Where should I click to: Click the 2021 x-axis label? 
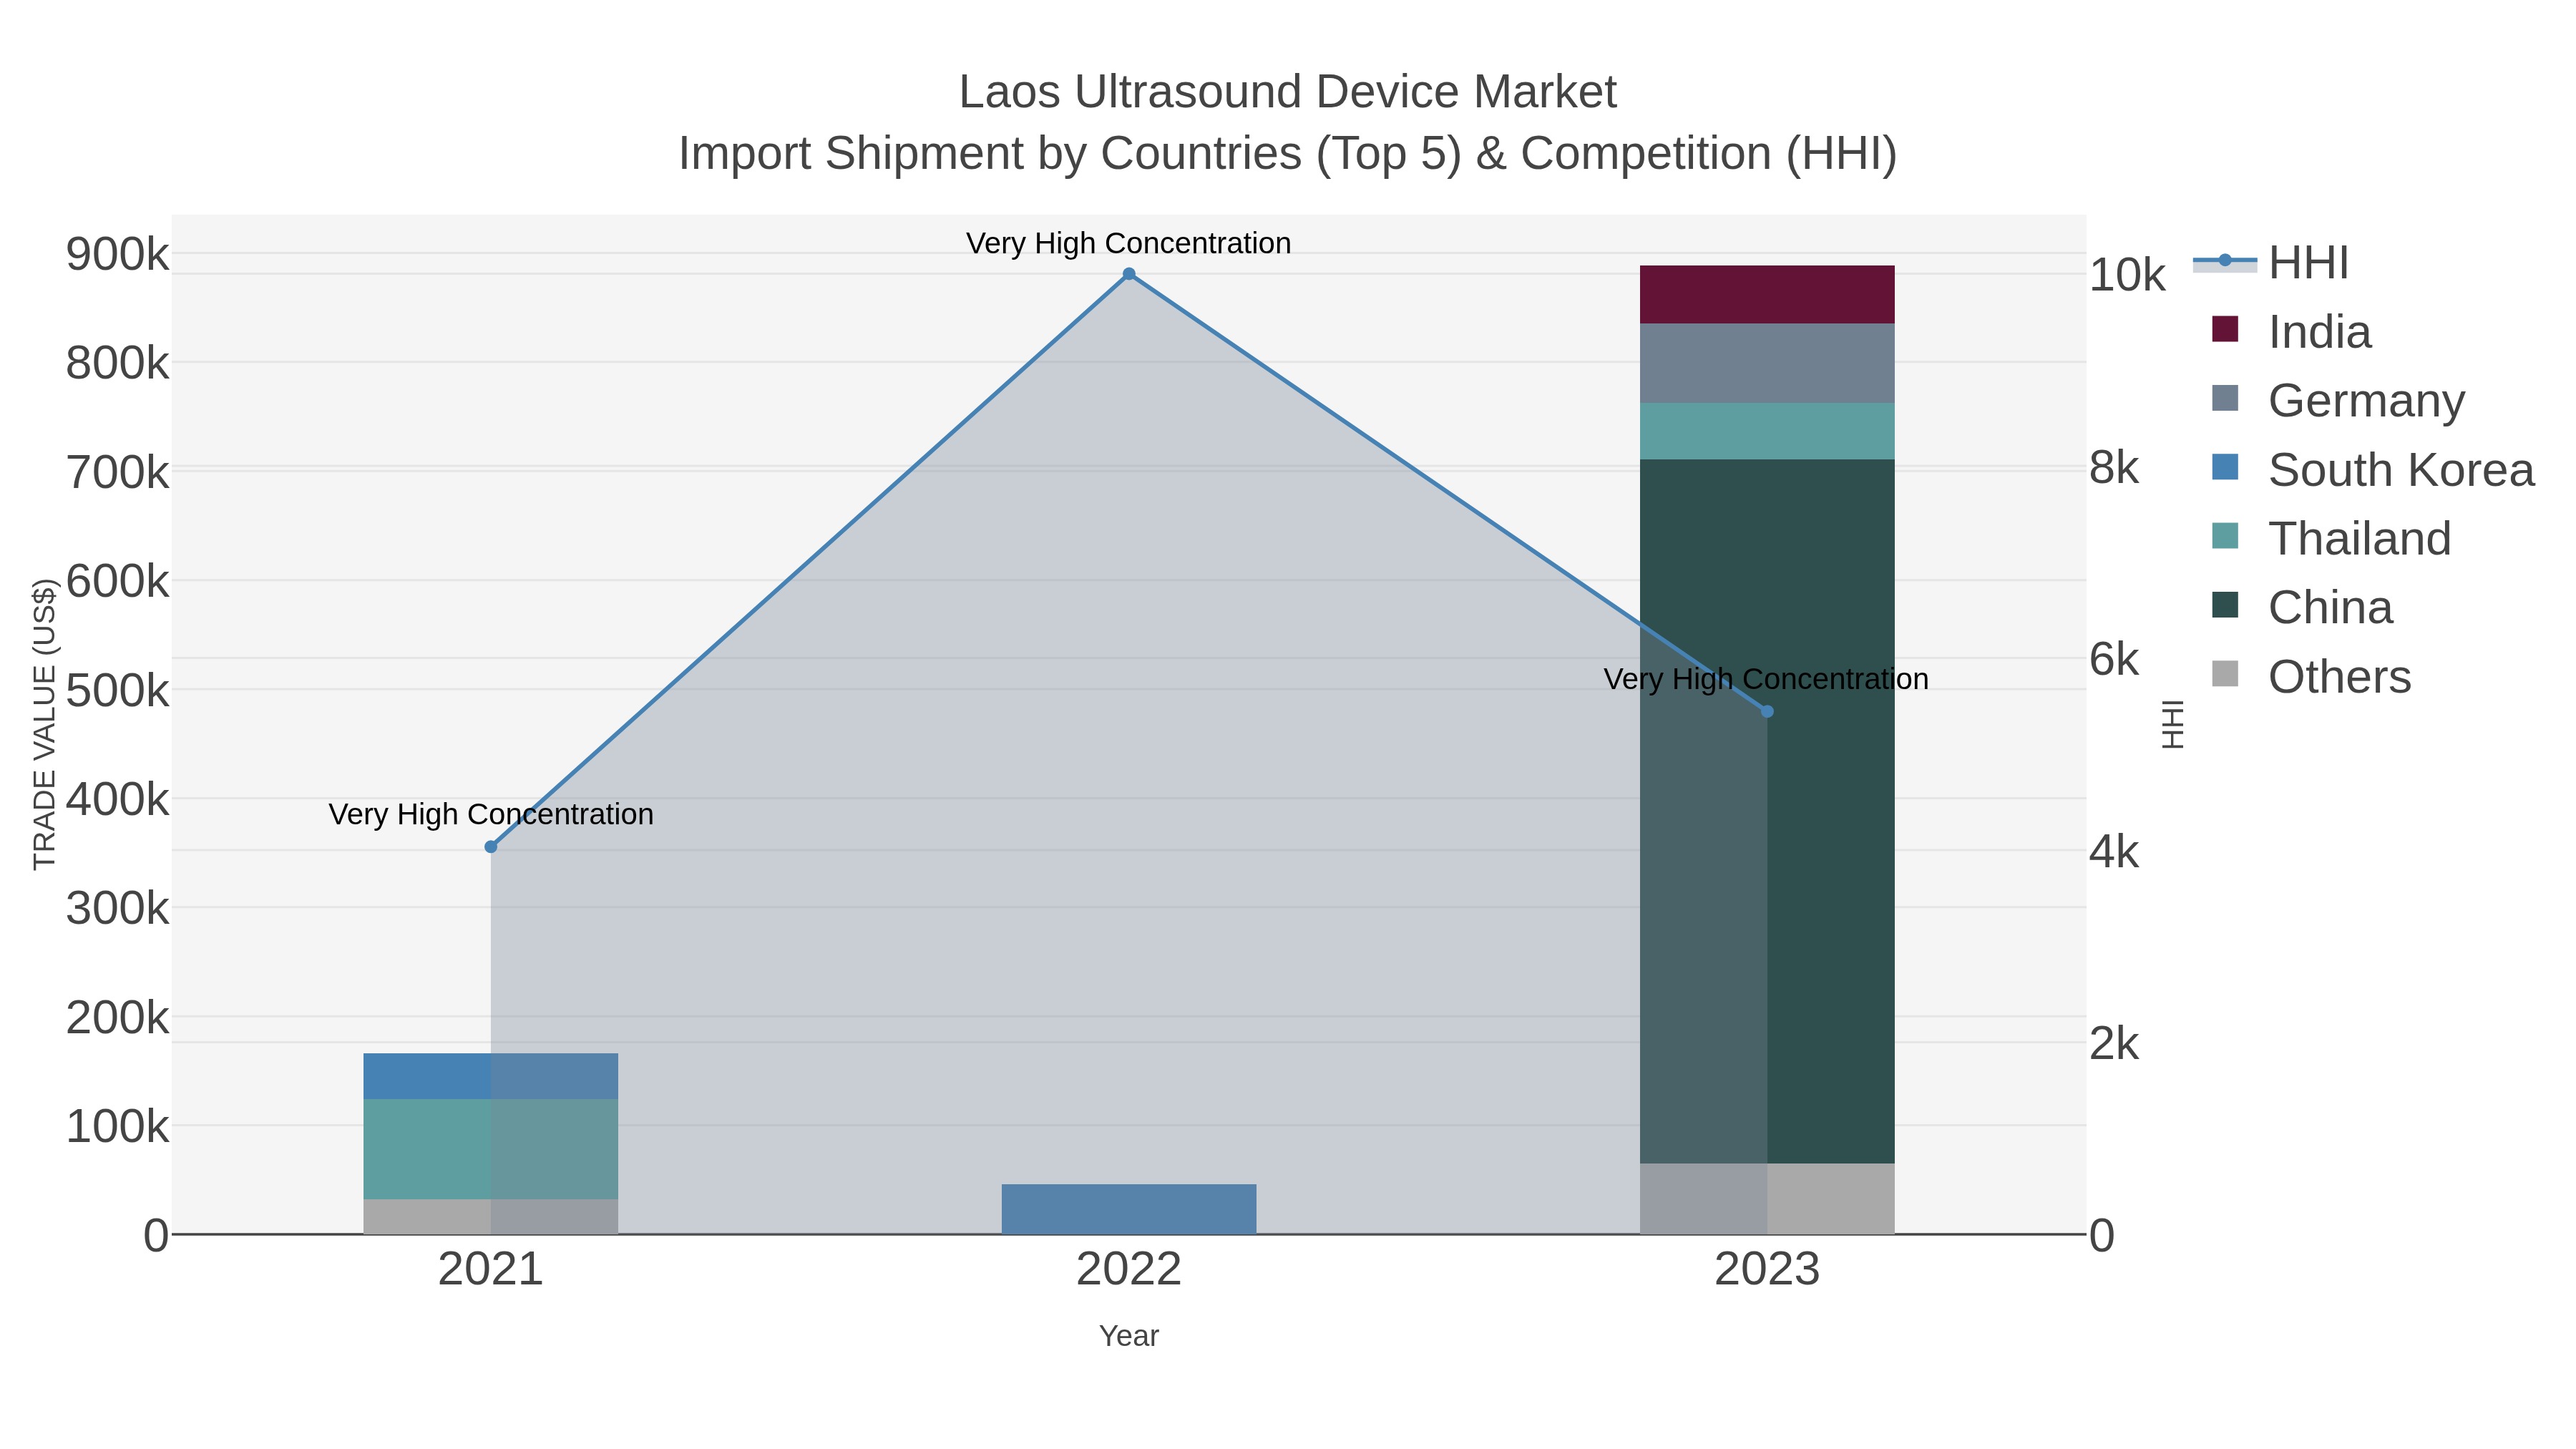[491, 1270]
